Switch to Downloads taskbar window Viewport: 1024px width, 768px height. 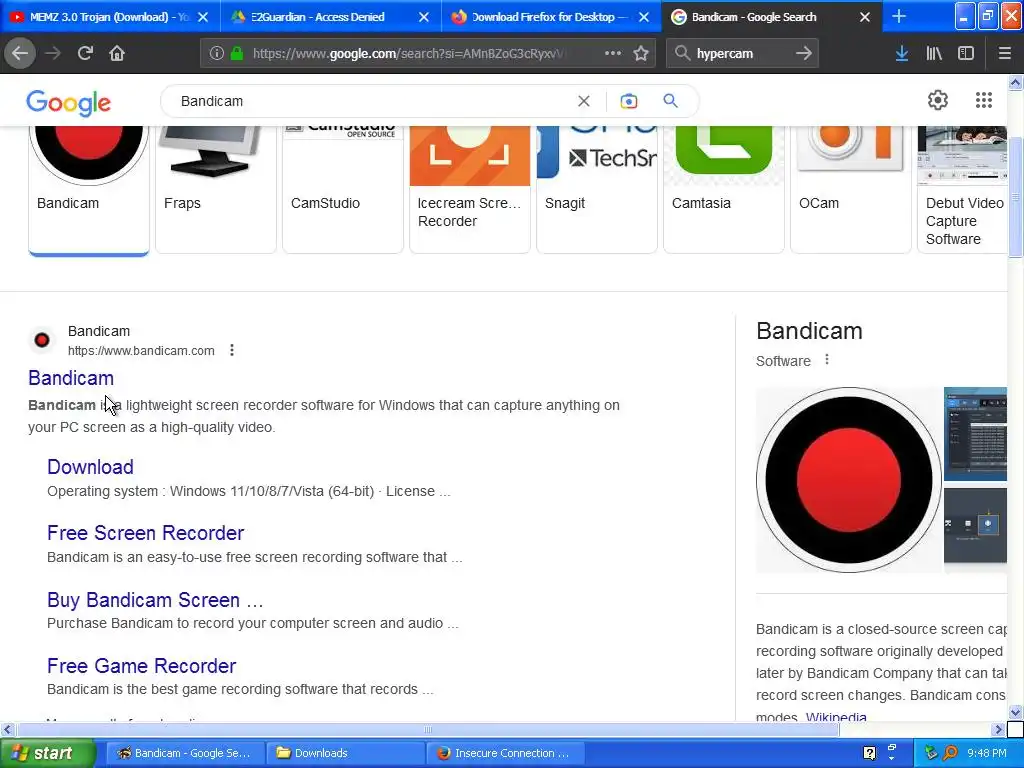coord(345,753)
